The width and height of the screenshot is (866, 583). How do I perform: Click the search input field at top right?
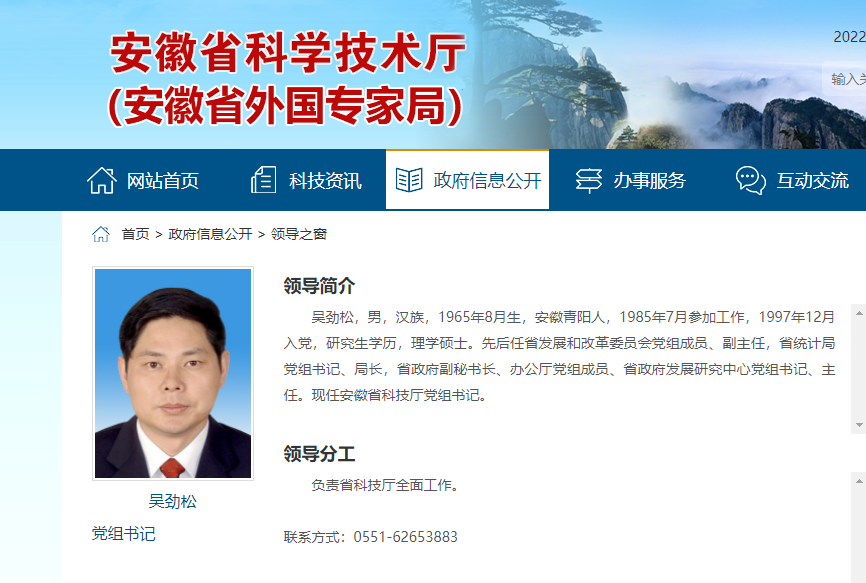coord(844,79)
